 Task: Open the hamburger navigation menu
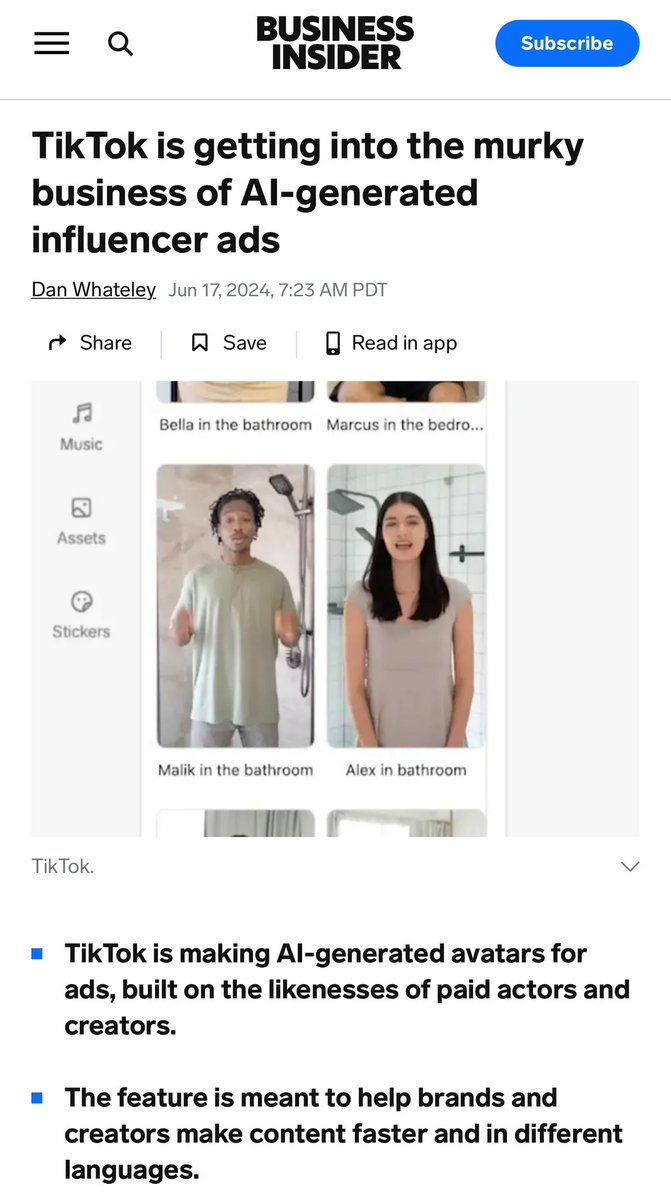(51, 44)
